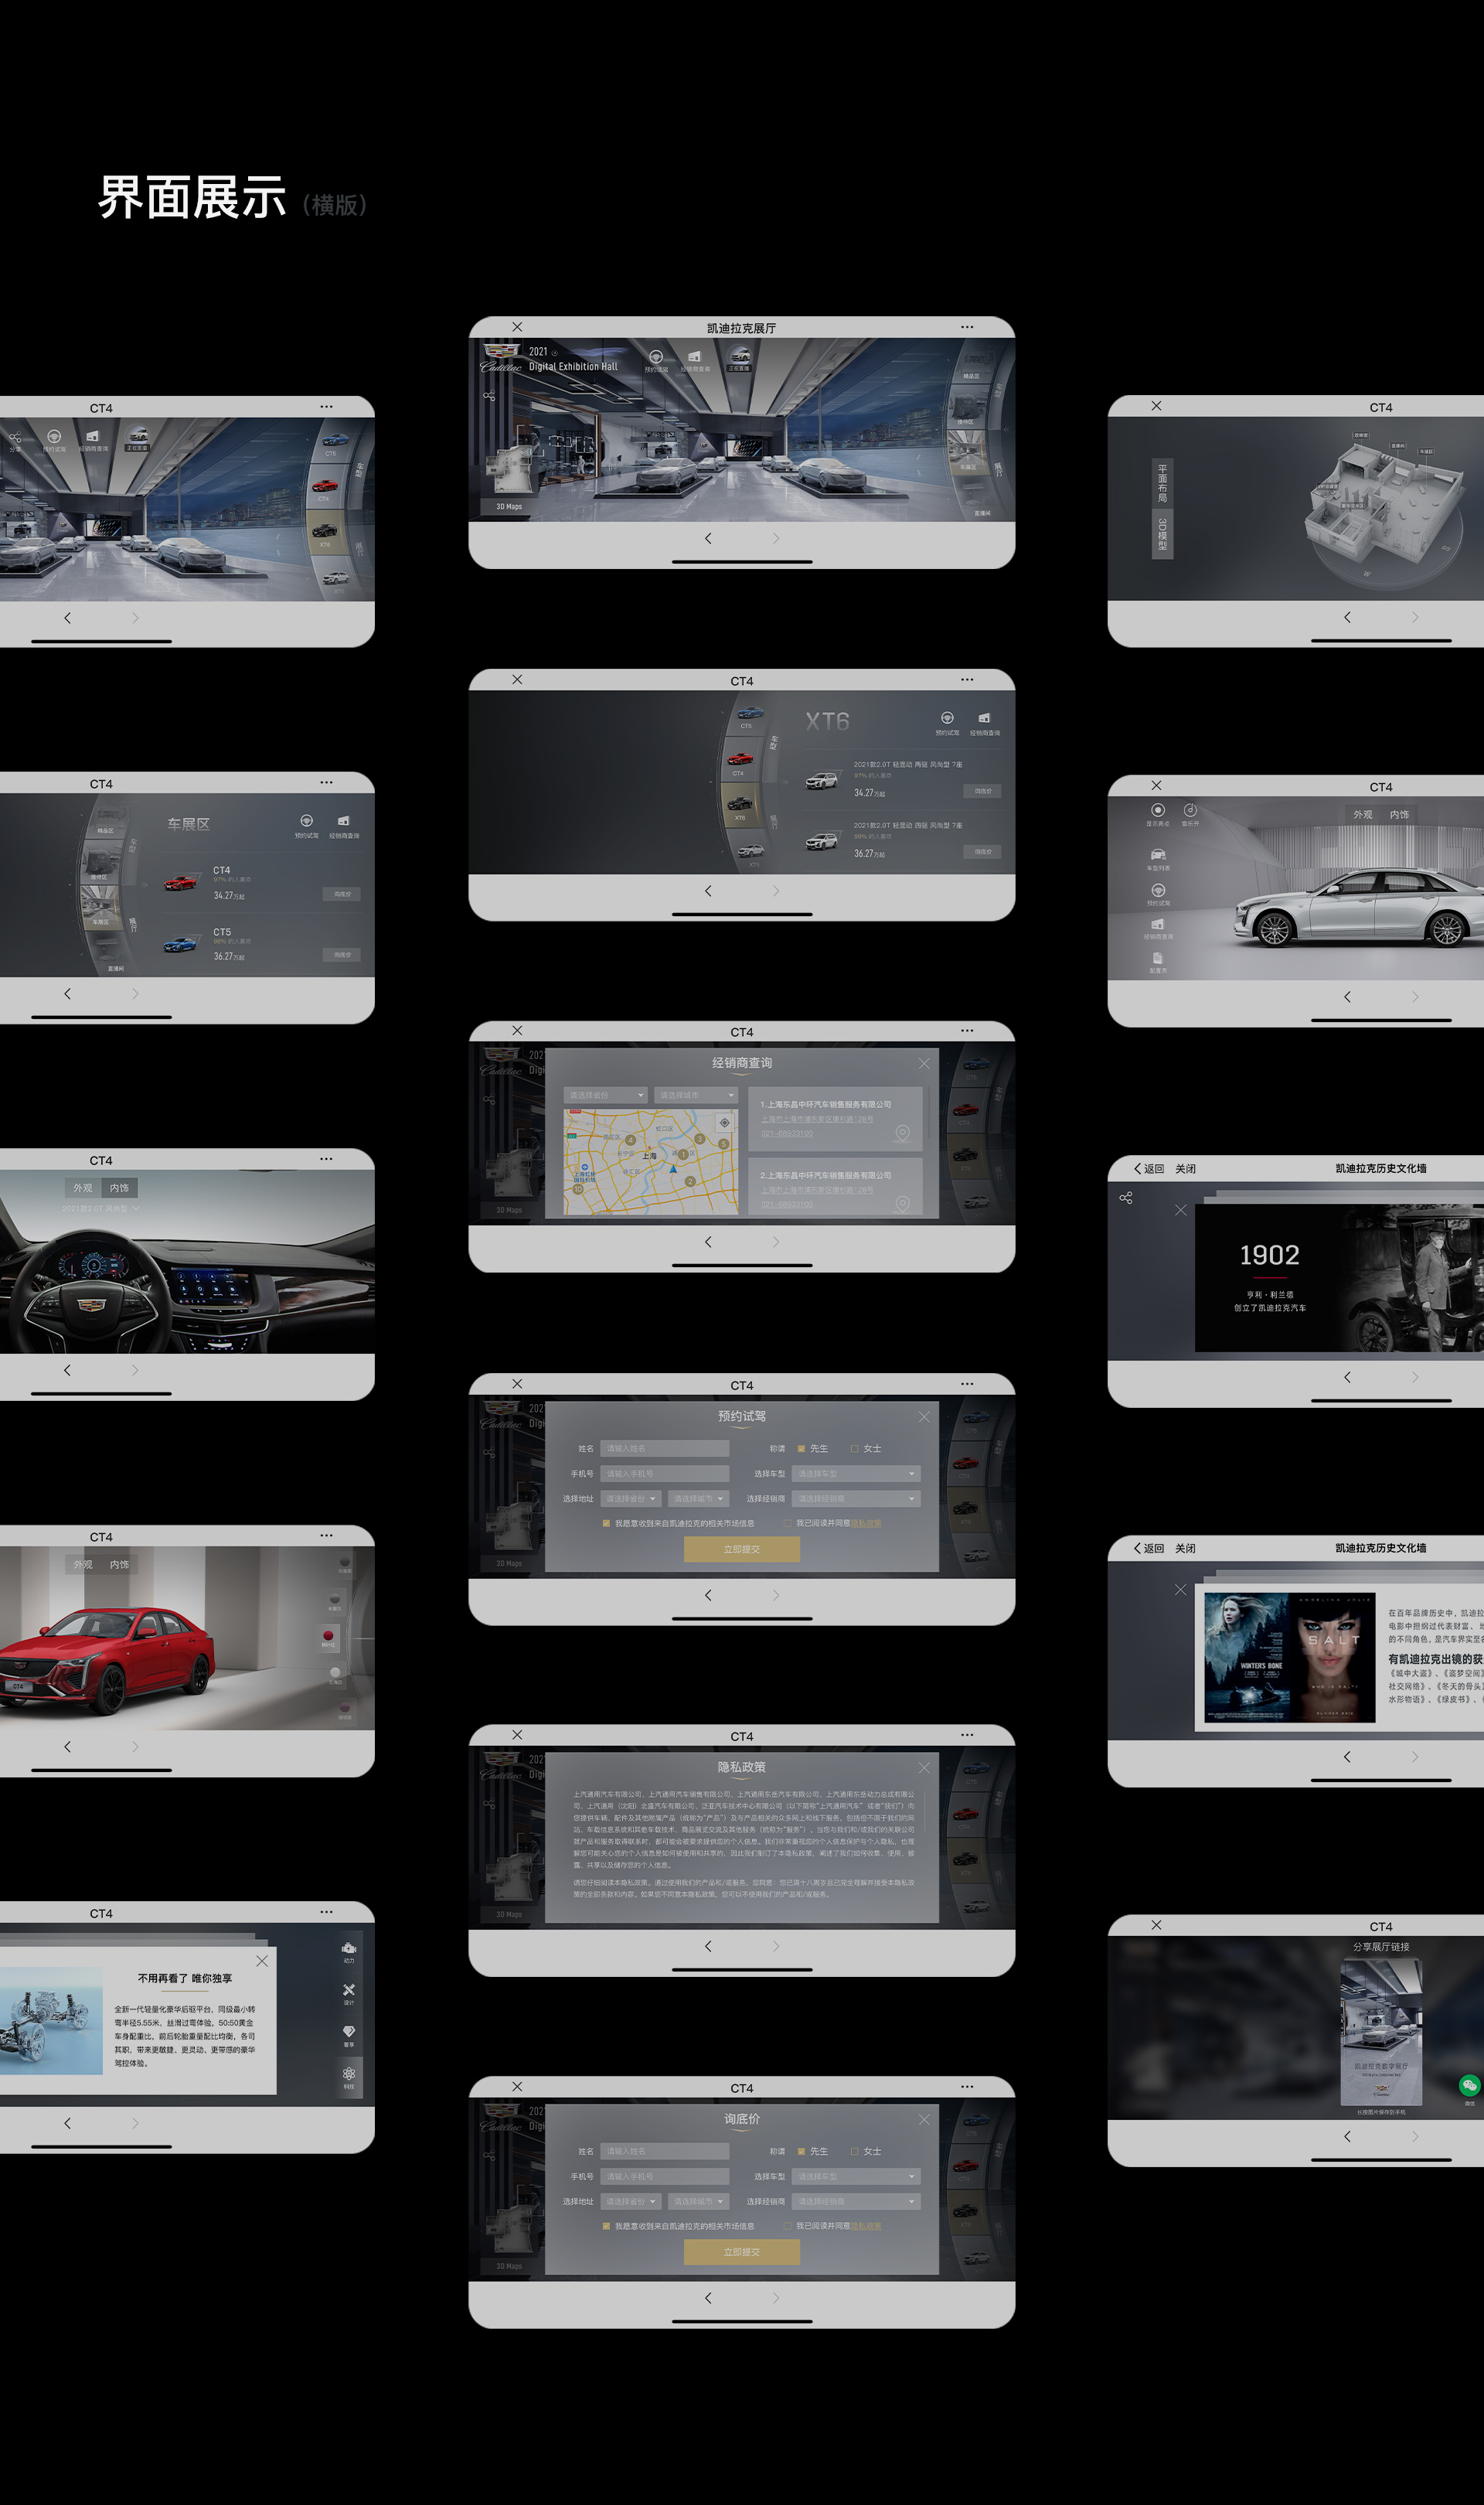Check 先生 in the 预约试驾 form

(x=801, y=1449)
